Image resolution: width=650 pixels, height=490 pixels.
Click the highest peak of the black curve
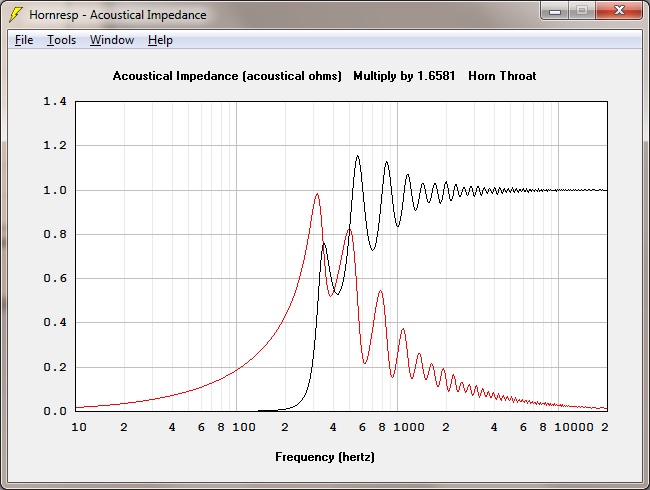pos(357,156)
